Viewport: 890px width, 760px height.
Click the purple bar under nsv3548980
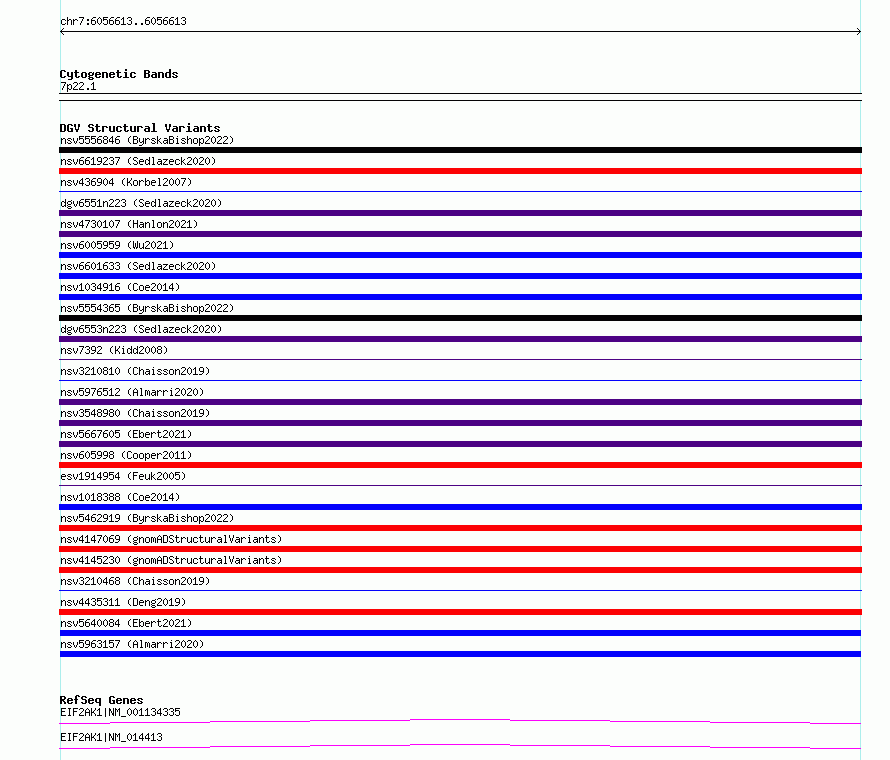tap(460, 423)
